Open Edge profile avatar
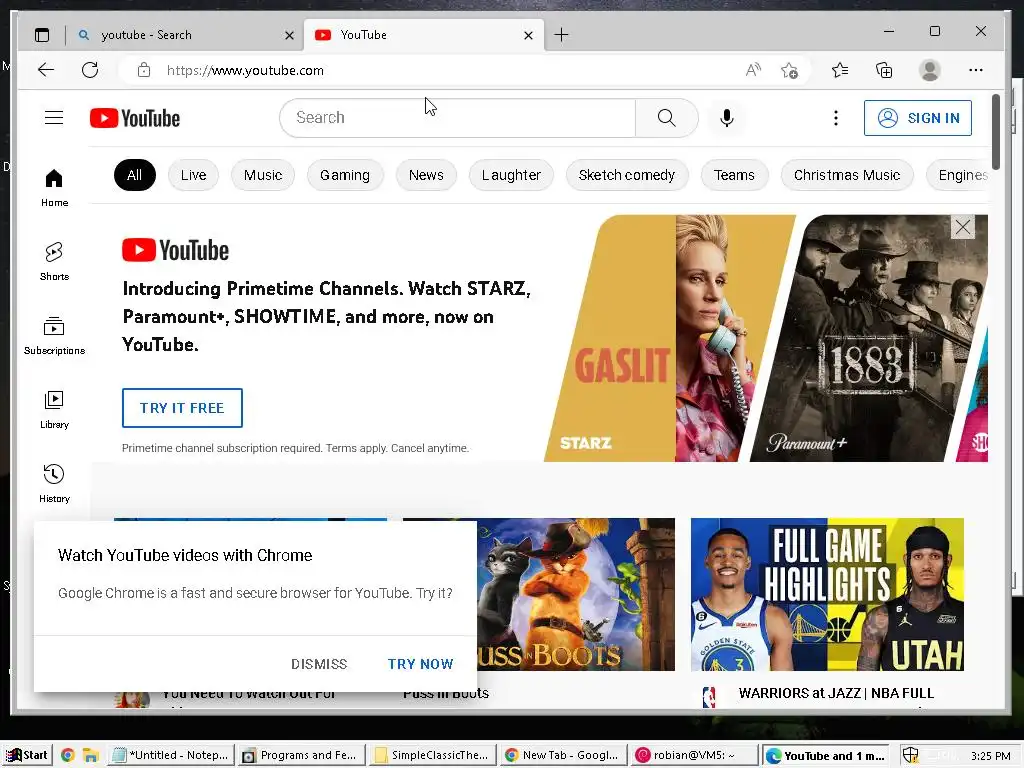The width and height of the screenshot is (1024, 768). click(929, 70)
